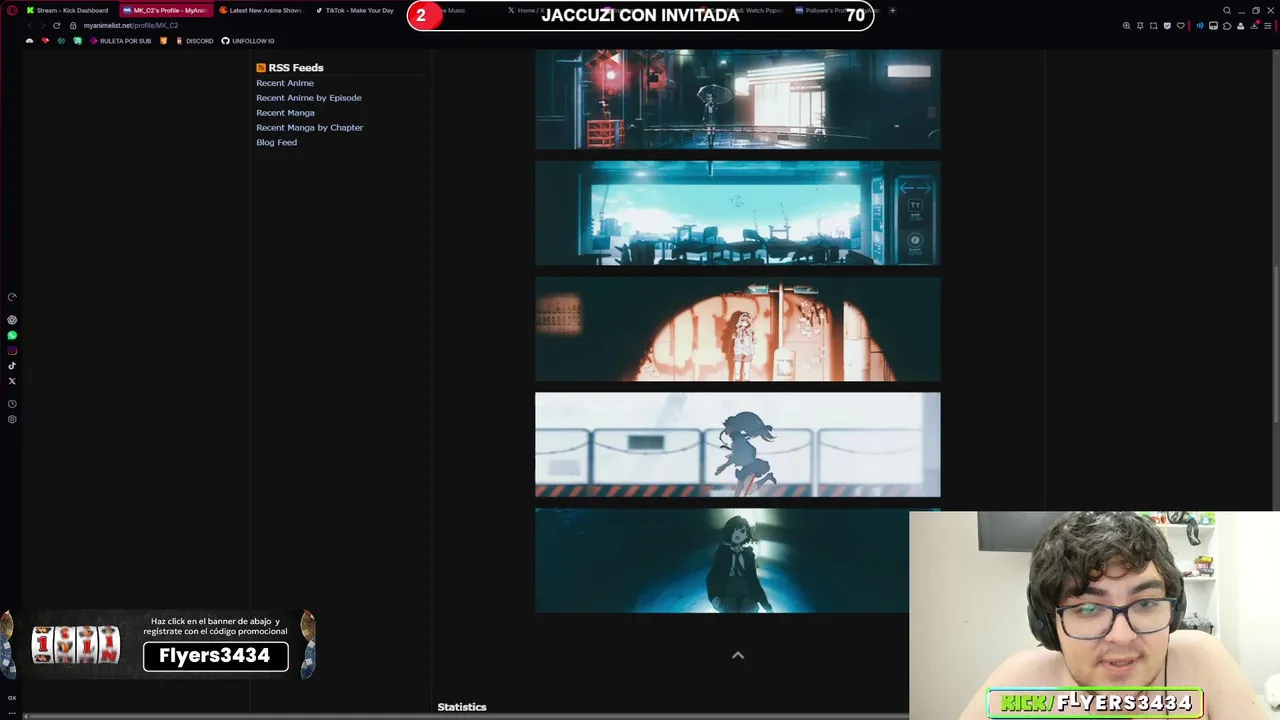This screenshot has width=1280, height=720.
Task: Open sidebar settings gear icon
Action: (x=12, y=419)
